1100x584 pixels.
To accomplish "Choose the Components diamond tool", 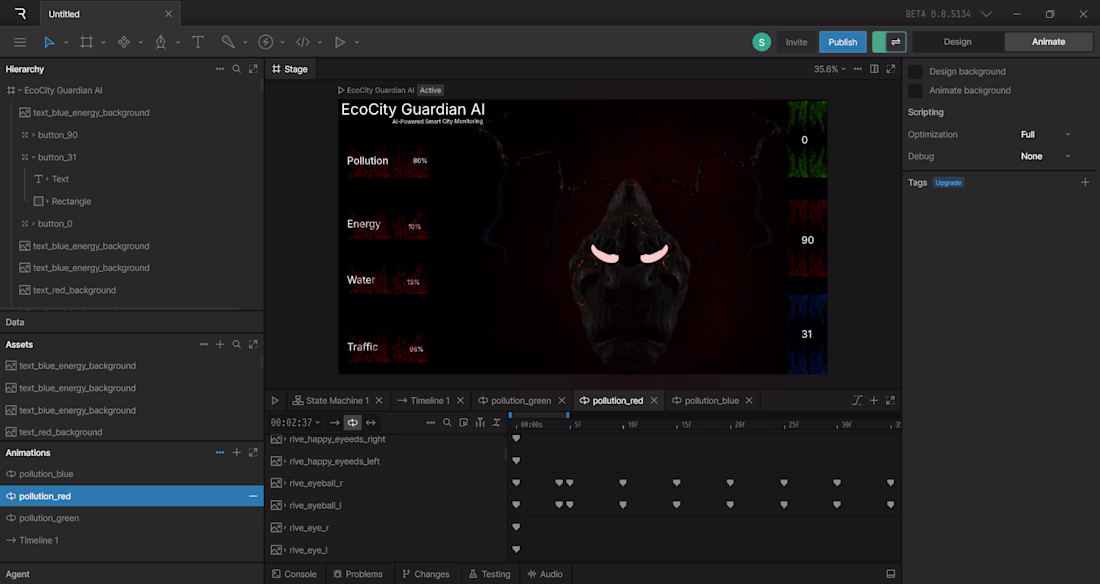I will point(123,42).
